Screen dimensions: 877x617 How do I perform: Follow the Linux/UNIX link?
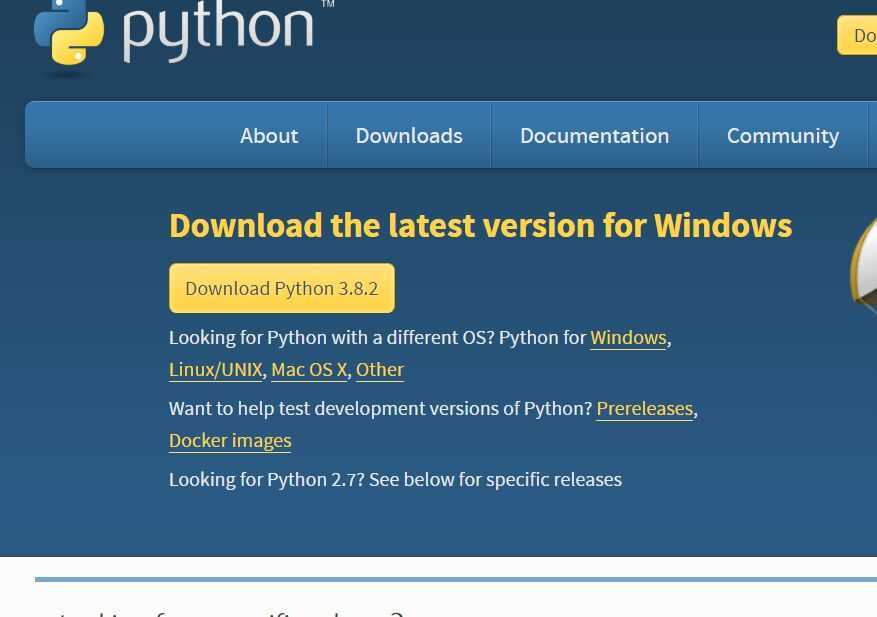[215, 370]
